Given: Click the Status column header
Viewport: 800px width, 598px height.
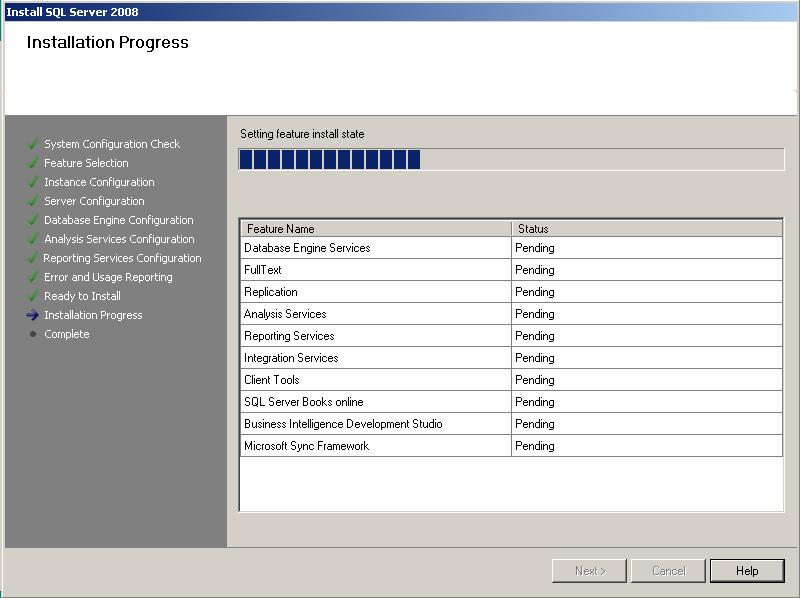Looking at the screenshot, I should [646, 229].
